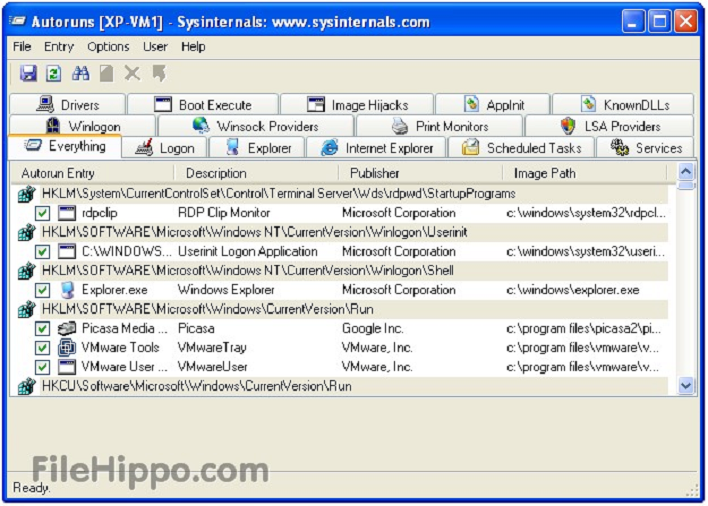Uncheck the rdpclip autorun entry
The width and height of the screenshot is (708, 506).
pyautogui.click(x=42, y=213)
